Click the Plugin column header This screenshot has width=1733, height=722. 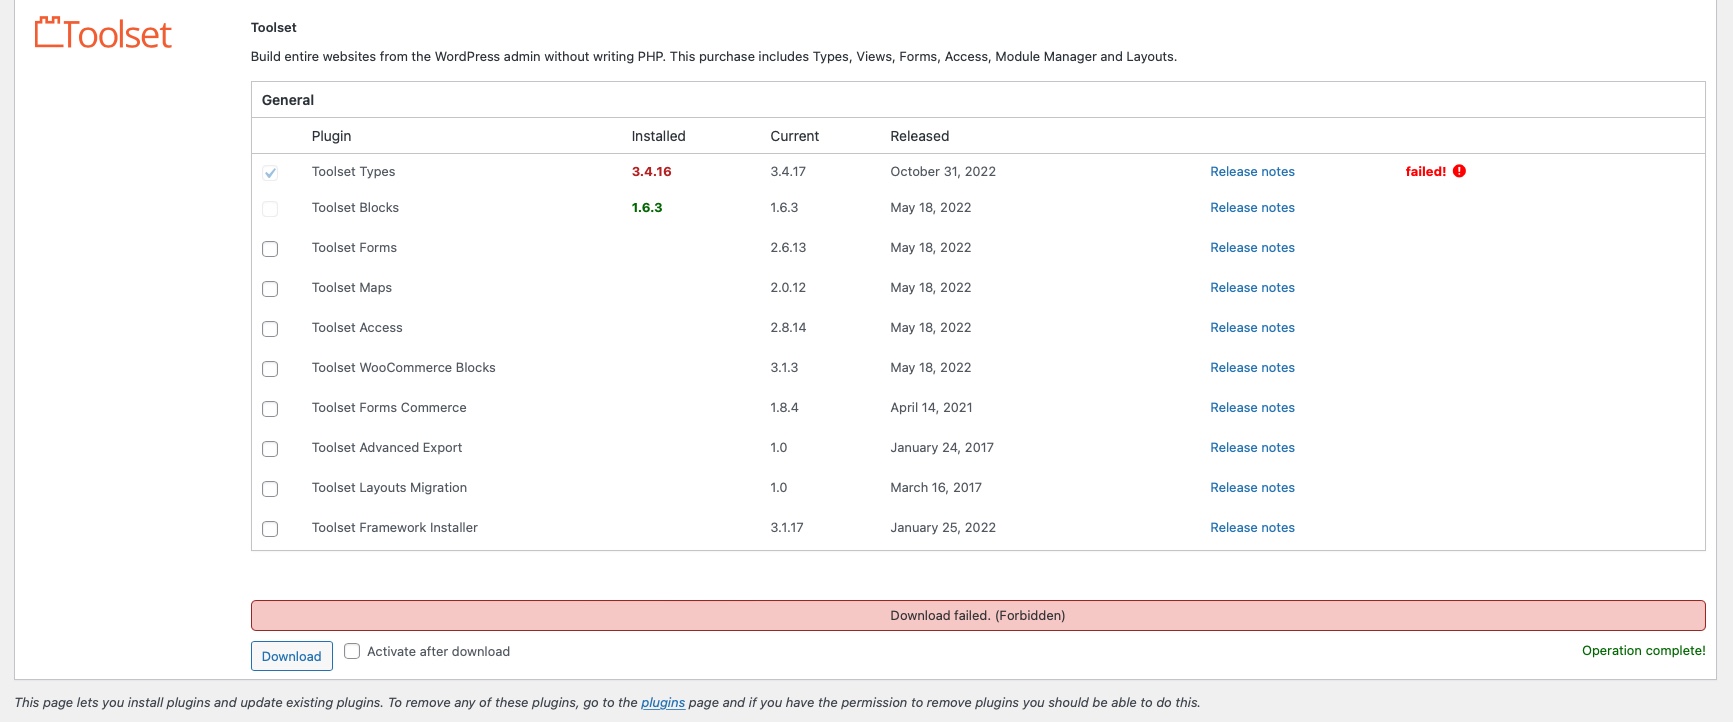(x=331, y=136)
